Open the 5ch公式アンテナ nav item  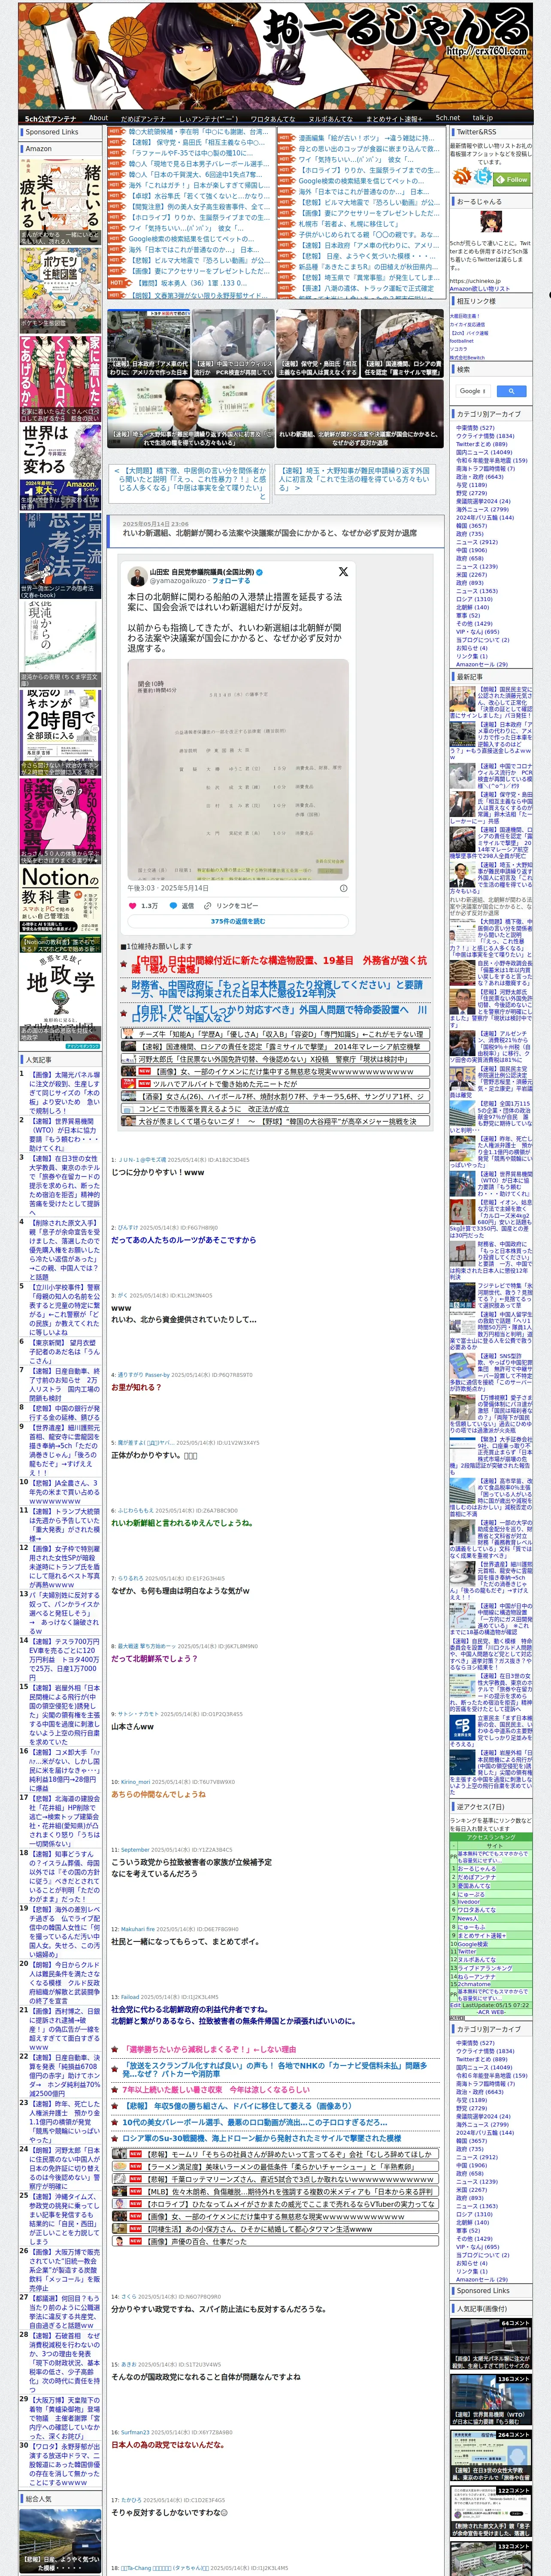(50, 119)
